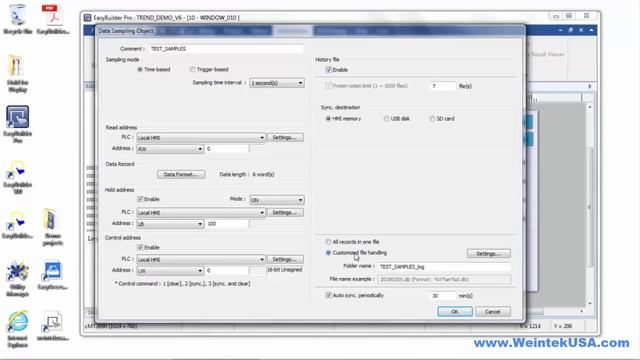Click Control address Settings button
Screen dimensions: 640x360
(285, 260)
